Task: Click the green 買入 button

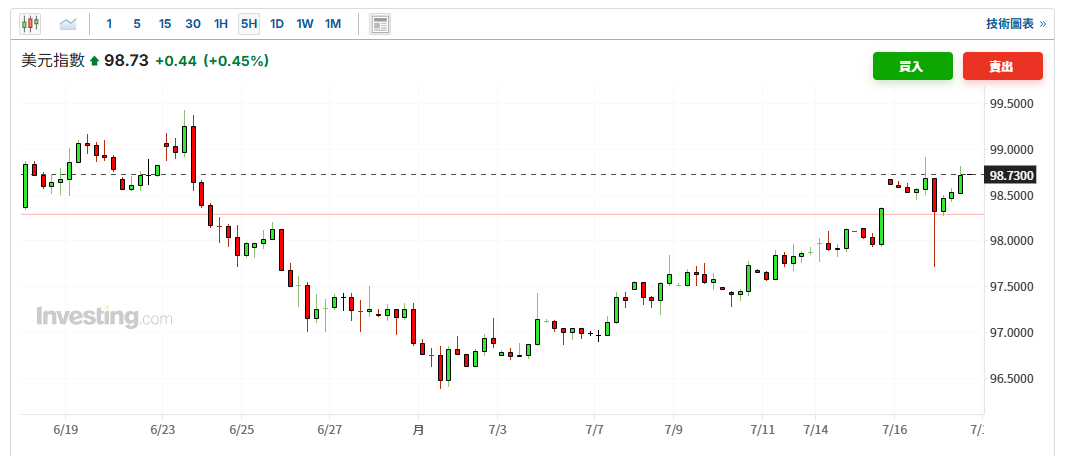Action: pos(912,66)
